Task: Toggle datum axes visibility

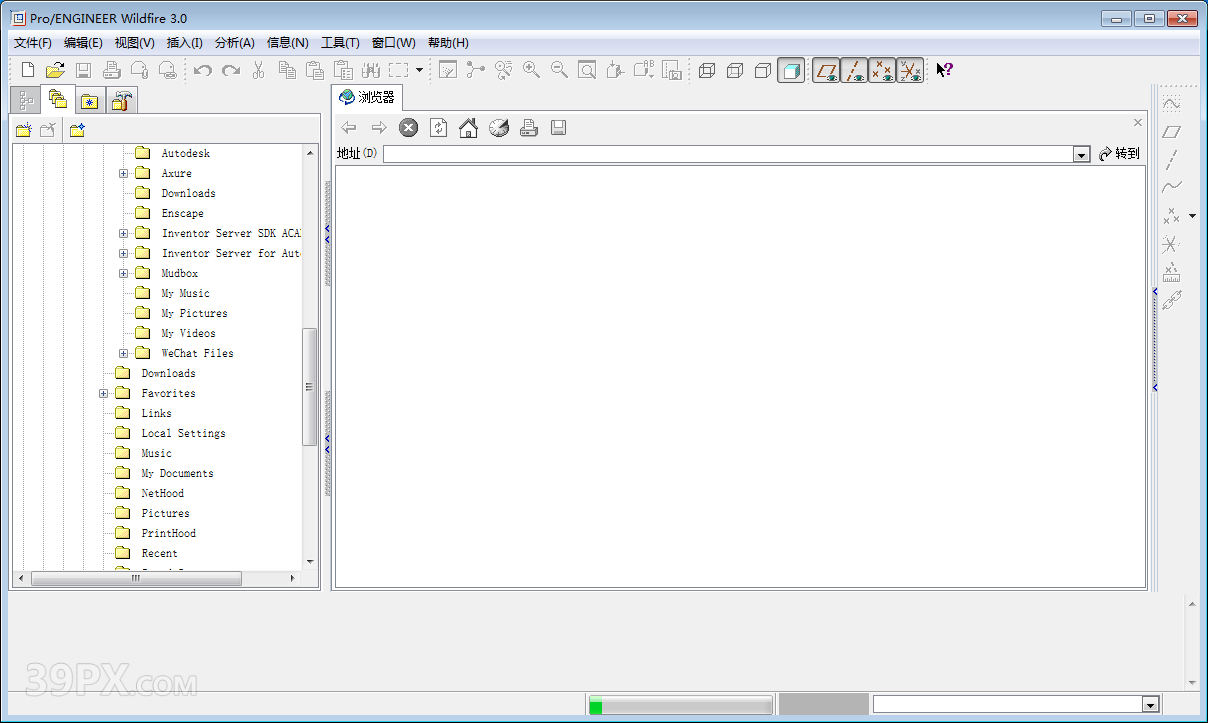Action: [x=854, y=71]
